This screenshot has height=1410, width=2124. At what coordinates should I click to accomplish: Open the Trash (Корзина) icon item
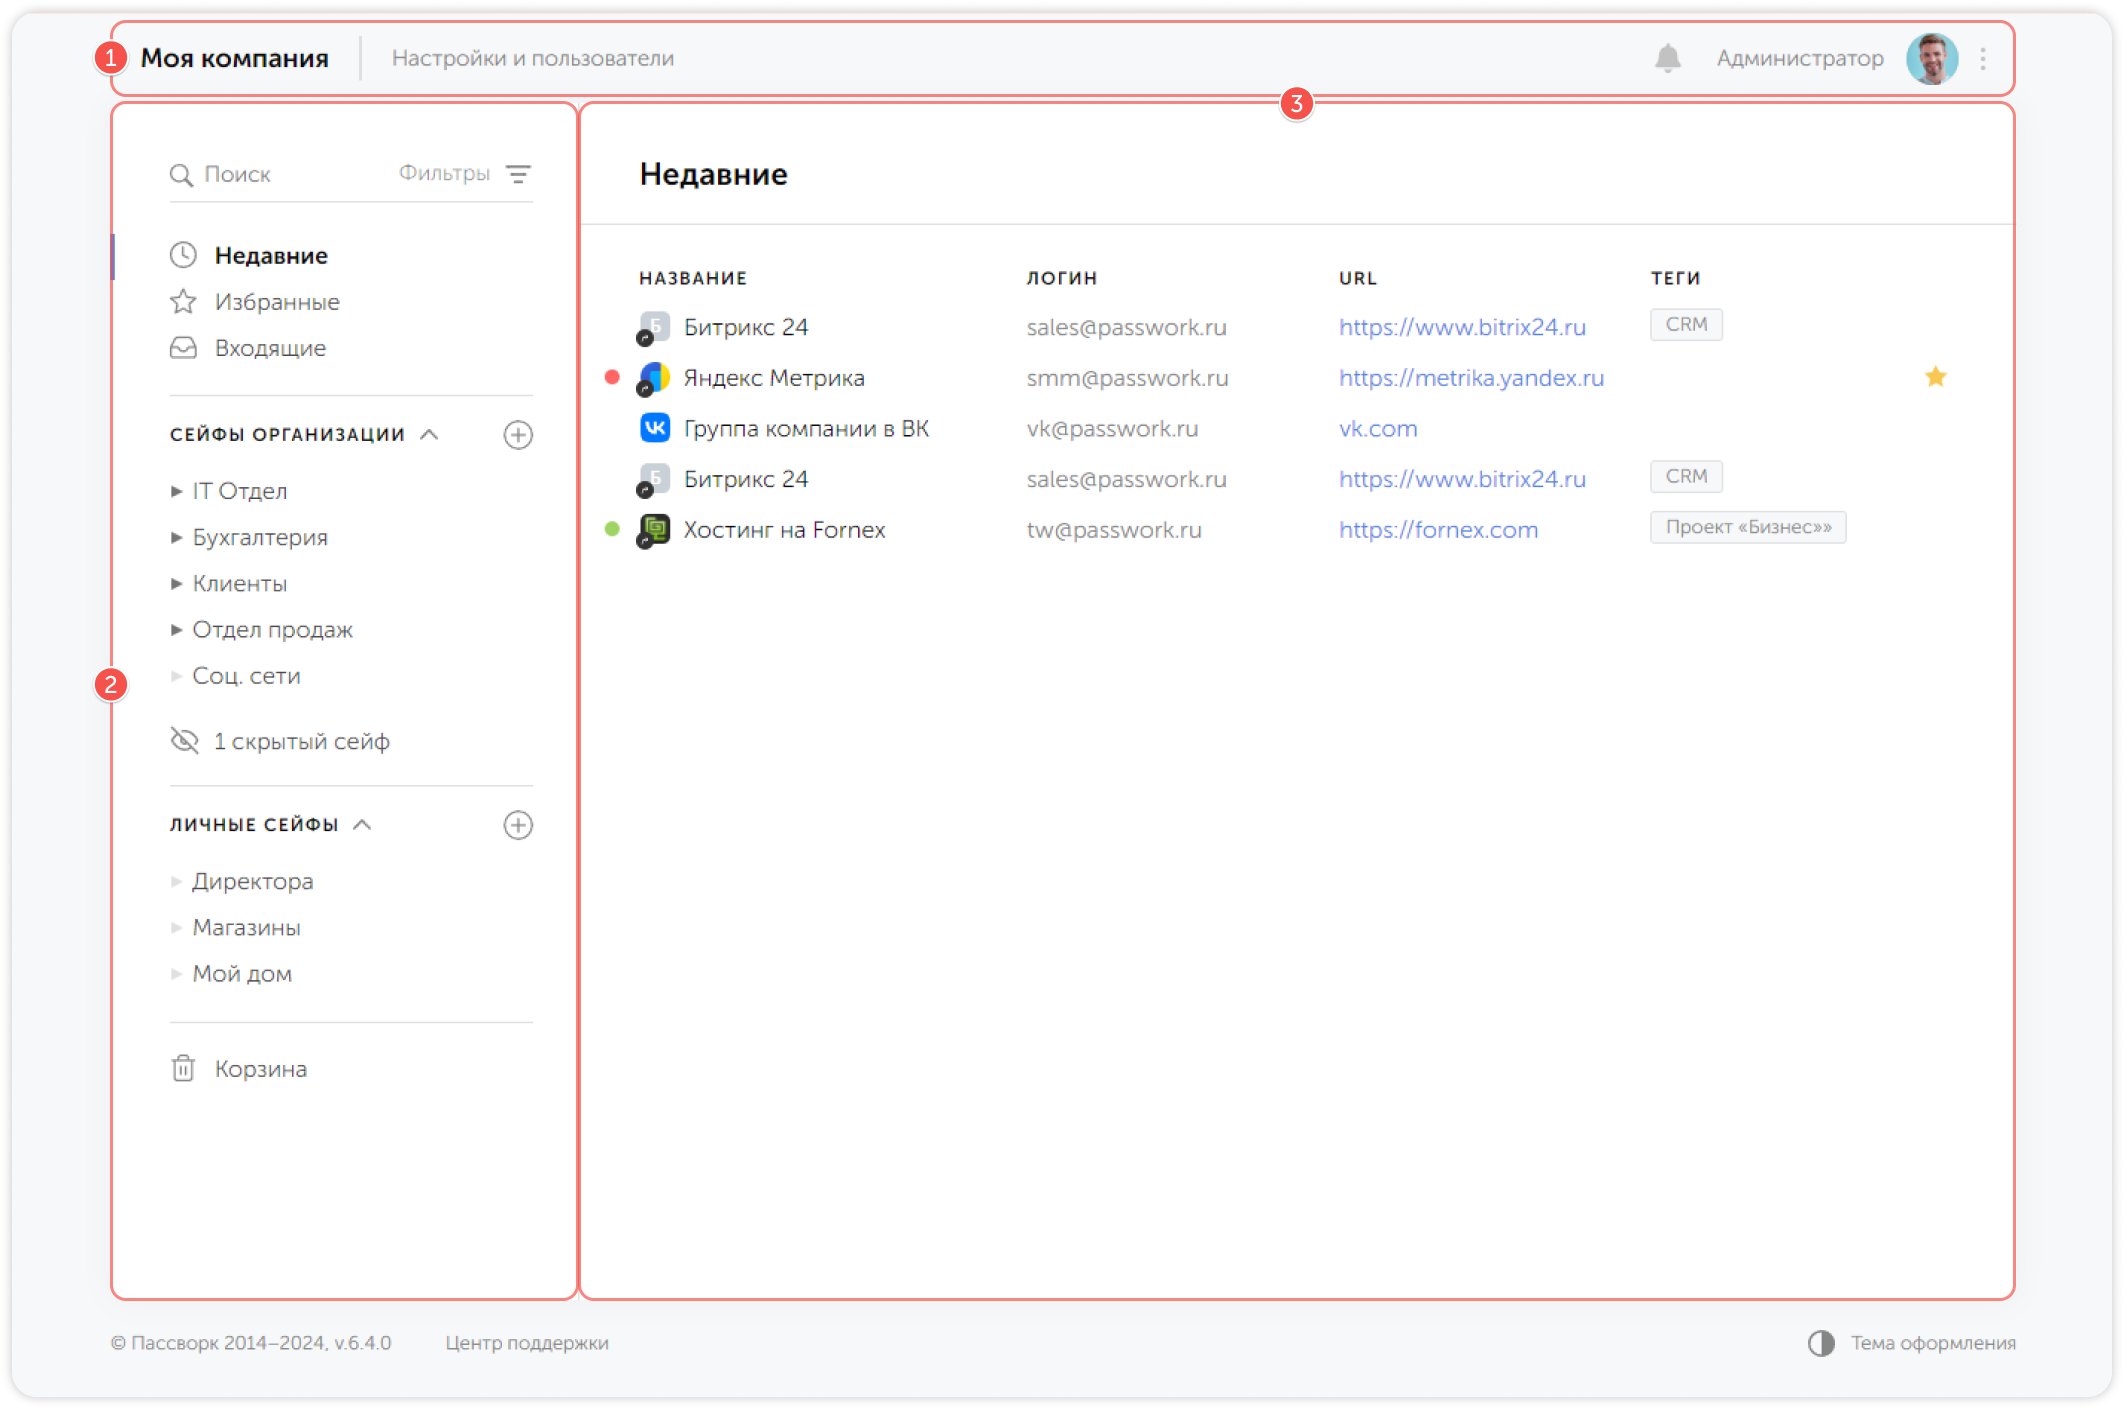coord(184,1068)
